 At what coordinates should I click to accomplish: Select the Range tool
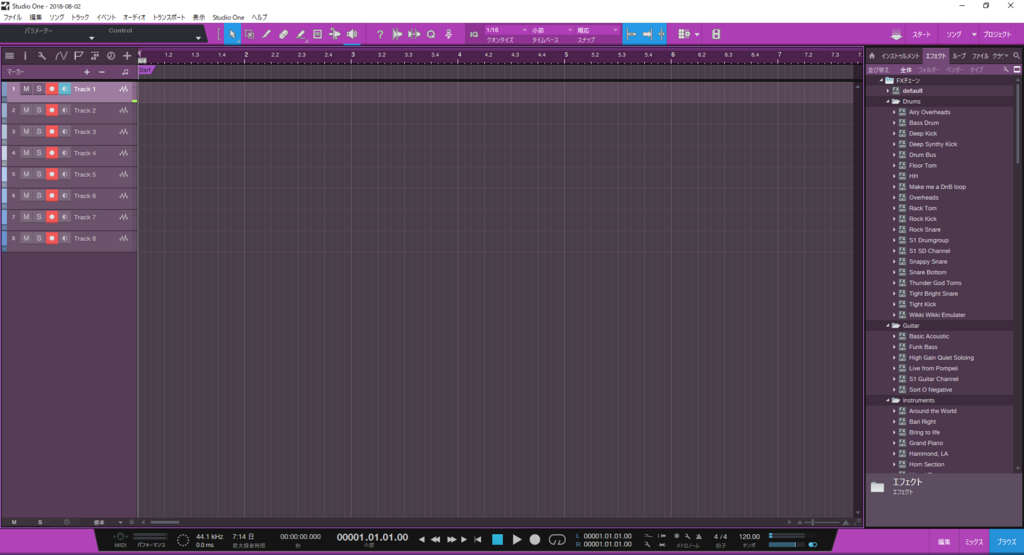[x=249, y=34]
